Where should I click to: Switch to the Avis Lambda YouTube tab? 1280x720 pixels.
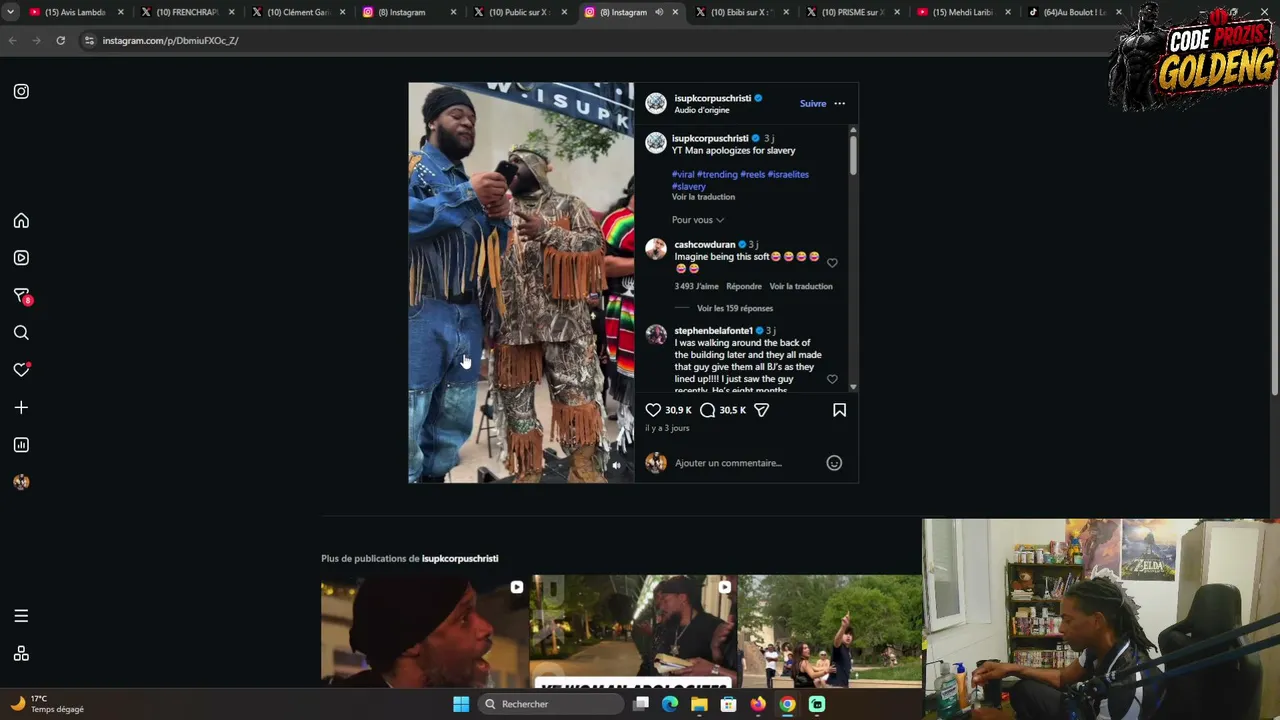[76, 12]
